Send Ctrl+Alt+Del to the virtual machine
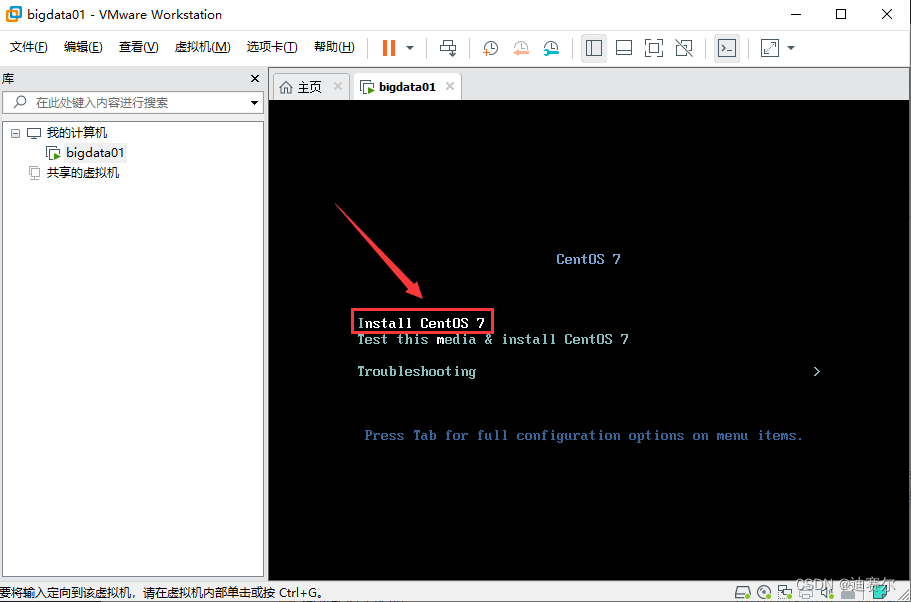Image resolution: width=911 pixels, height=602 pixels. (448, 48)
